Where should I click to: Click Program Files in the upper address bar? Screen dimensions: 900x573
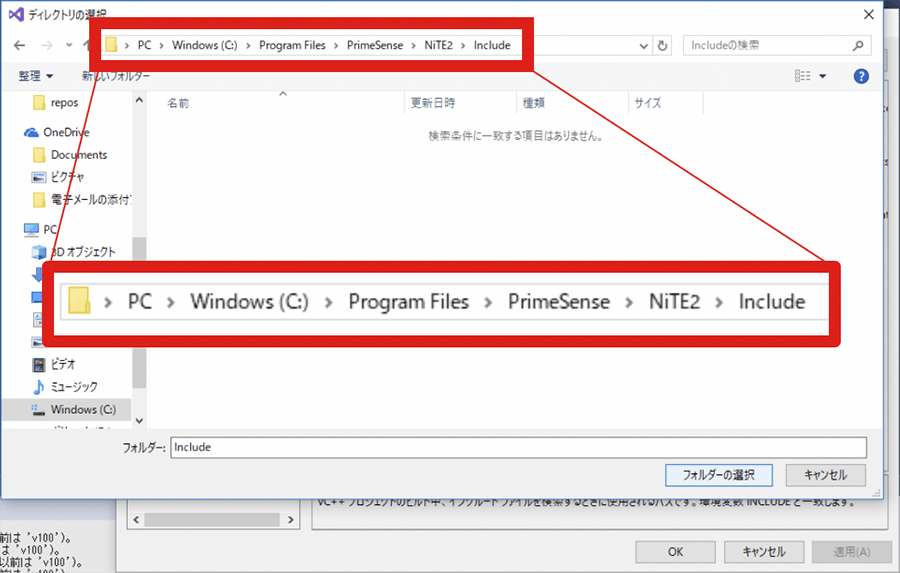(292, 45)
